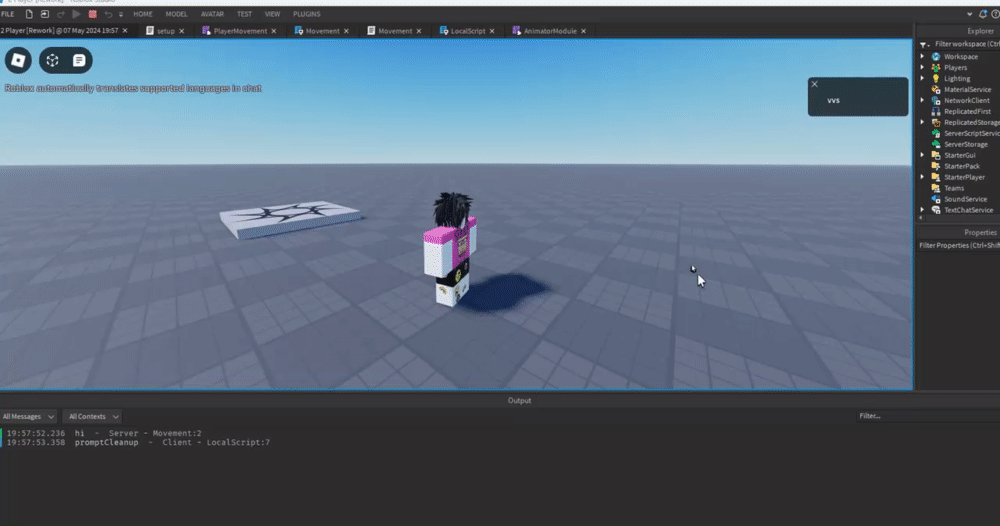Click the StarterPack icon in Explorer
This screenshot has height=526, width=1000.
pyautogui.click(x=936, y=166)
